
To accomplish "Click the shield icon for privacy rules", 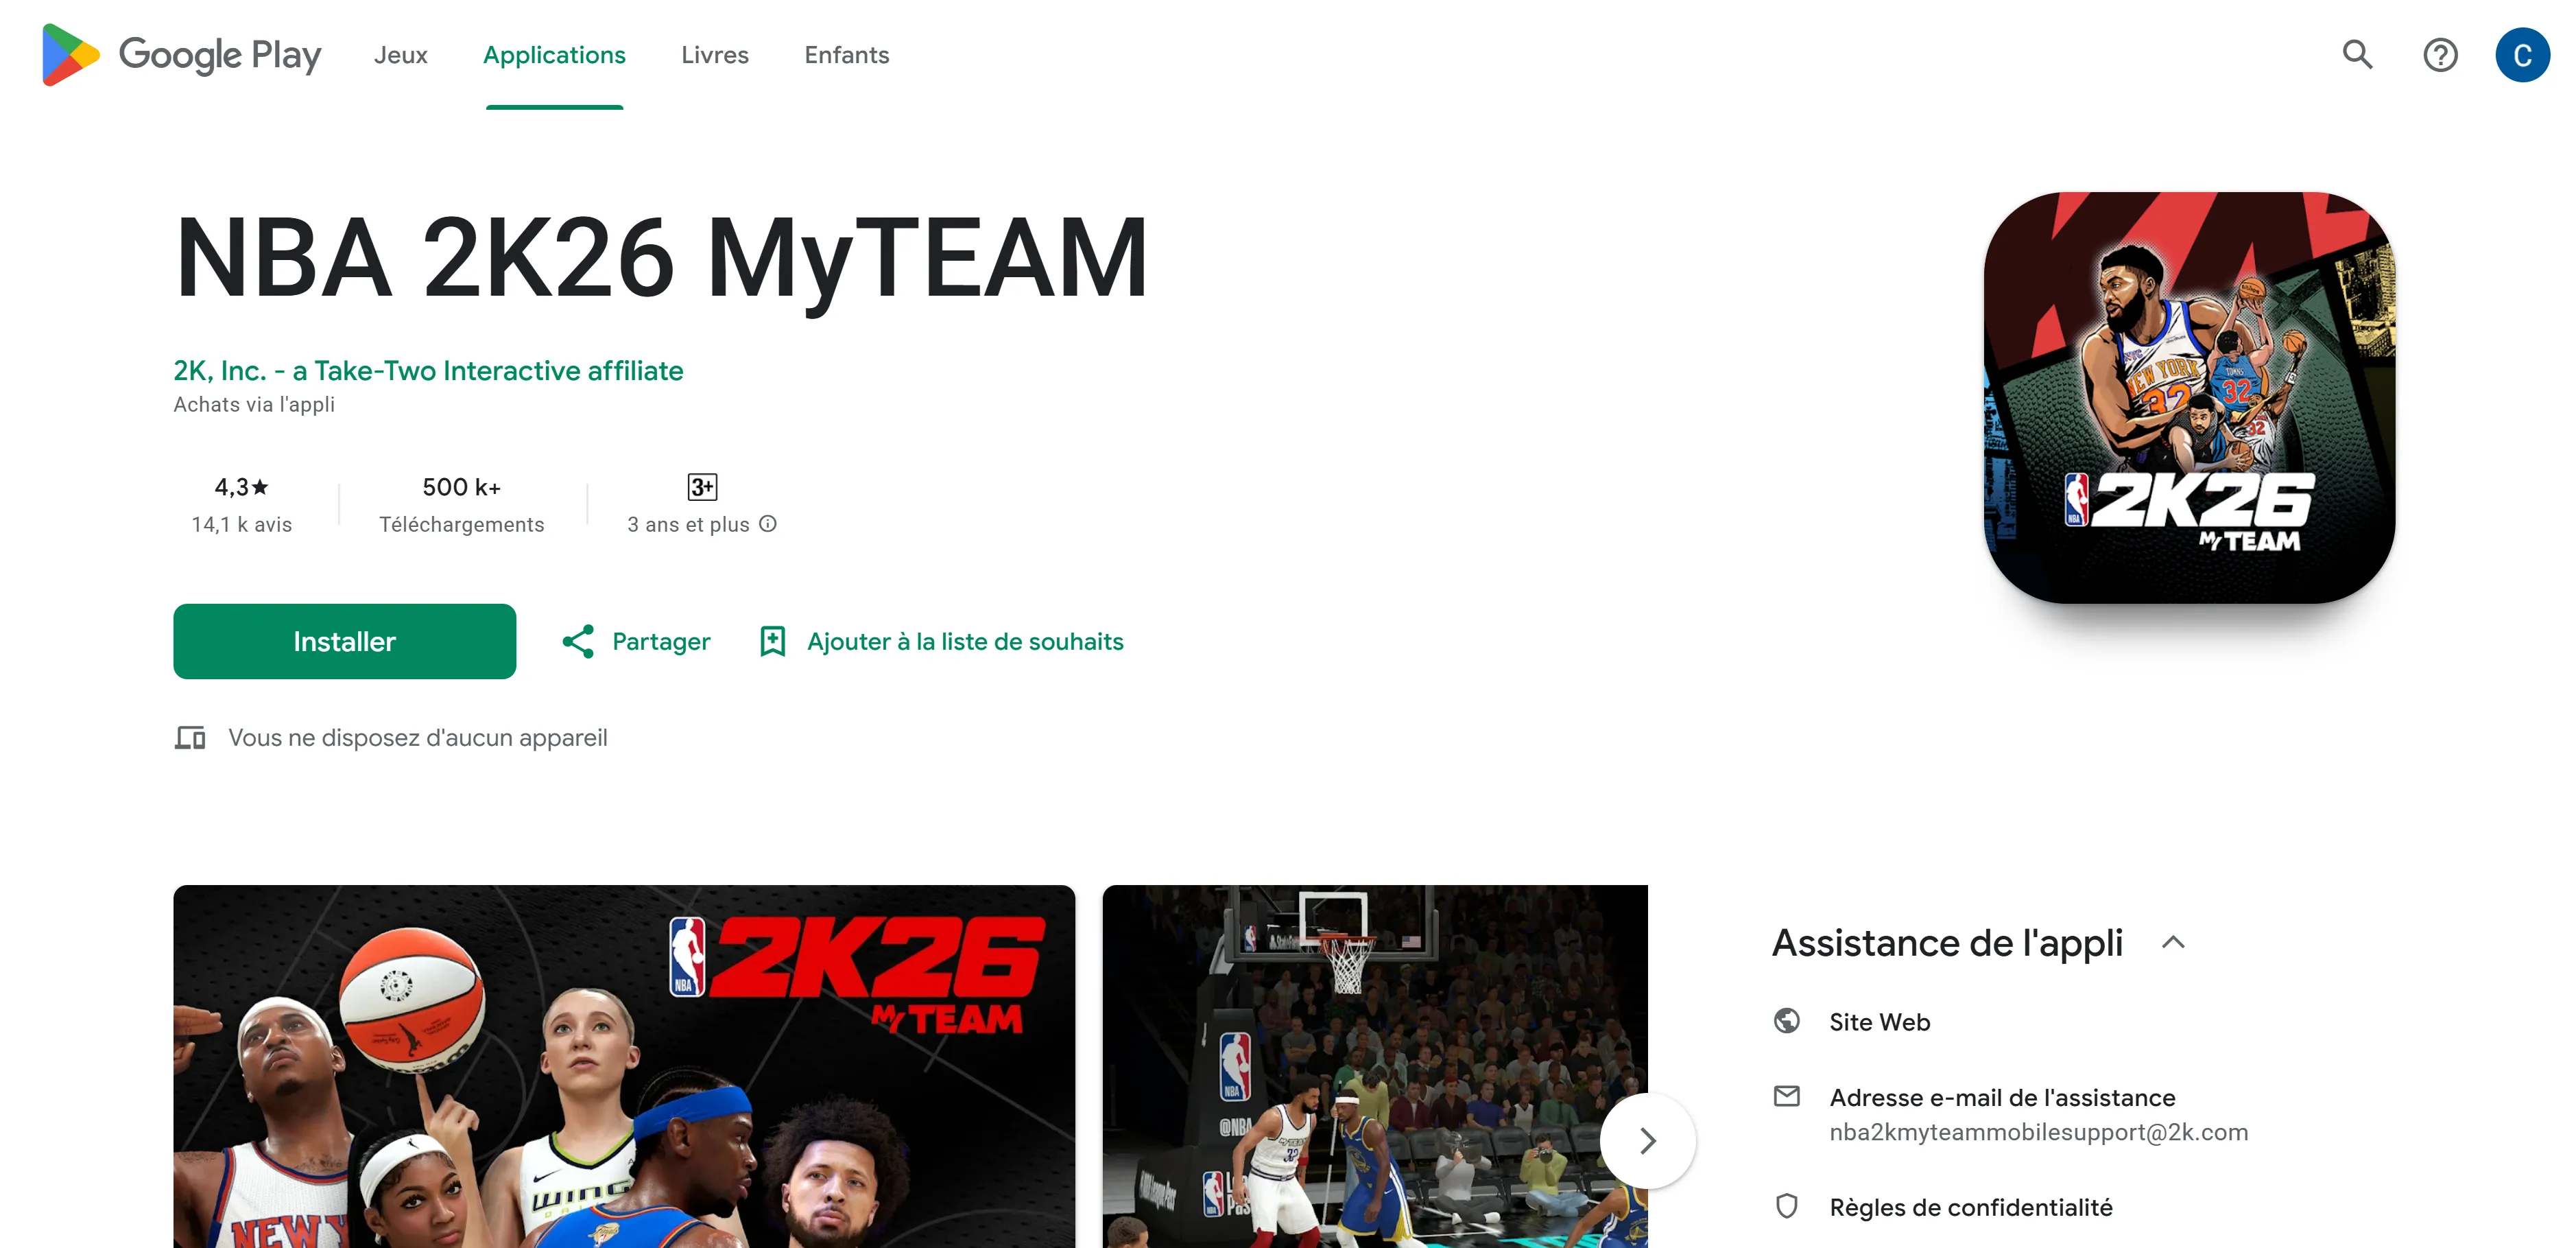I will [x=1786, y=1206].
